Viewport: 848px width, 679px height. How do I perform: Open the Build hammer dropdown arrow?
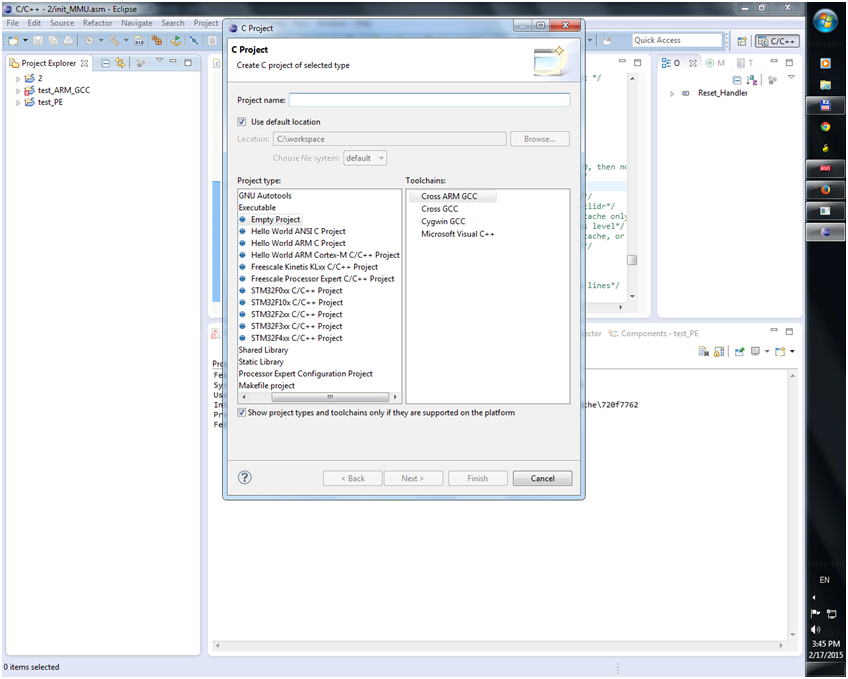[x=126, y=41]
